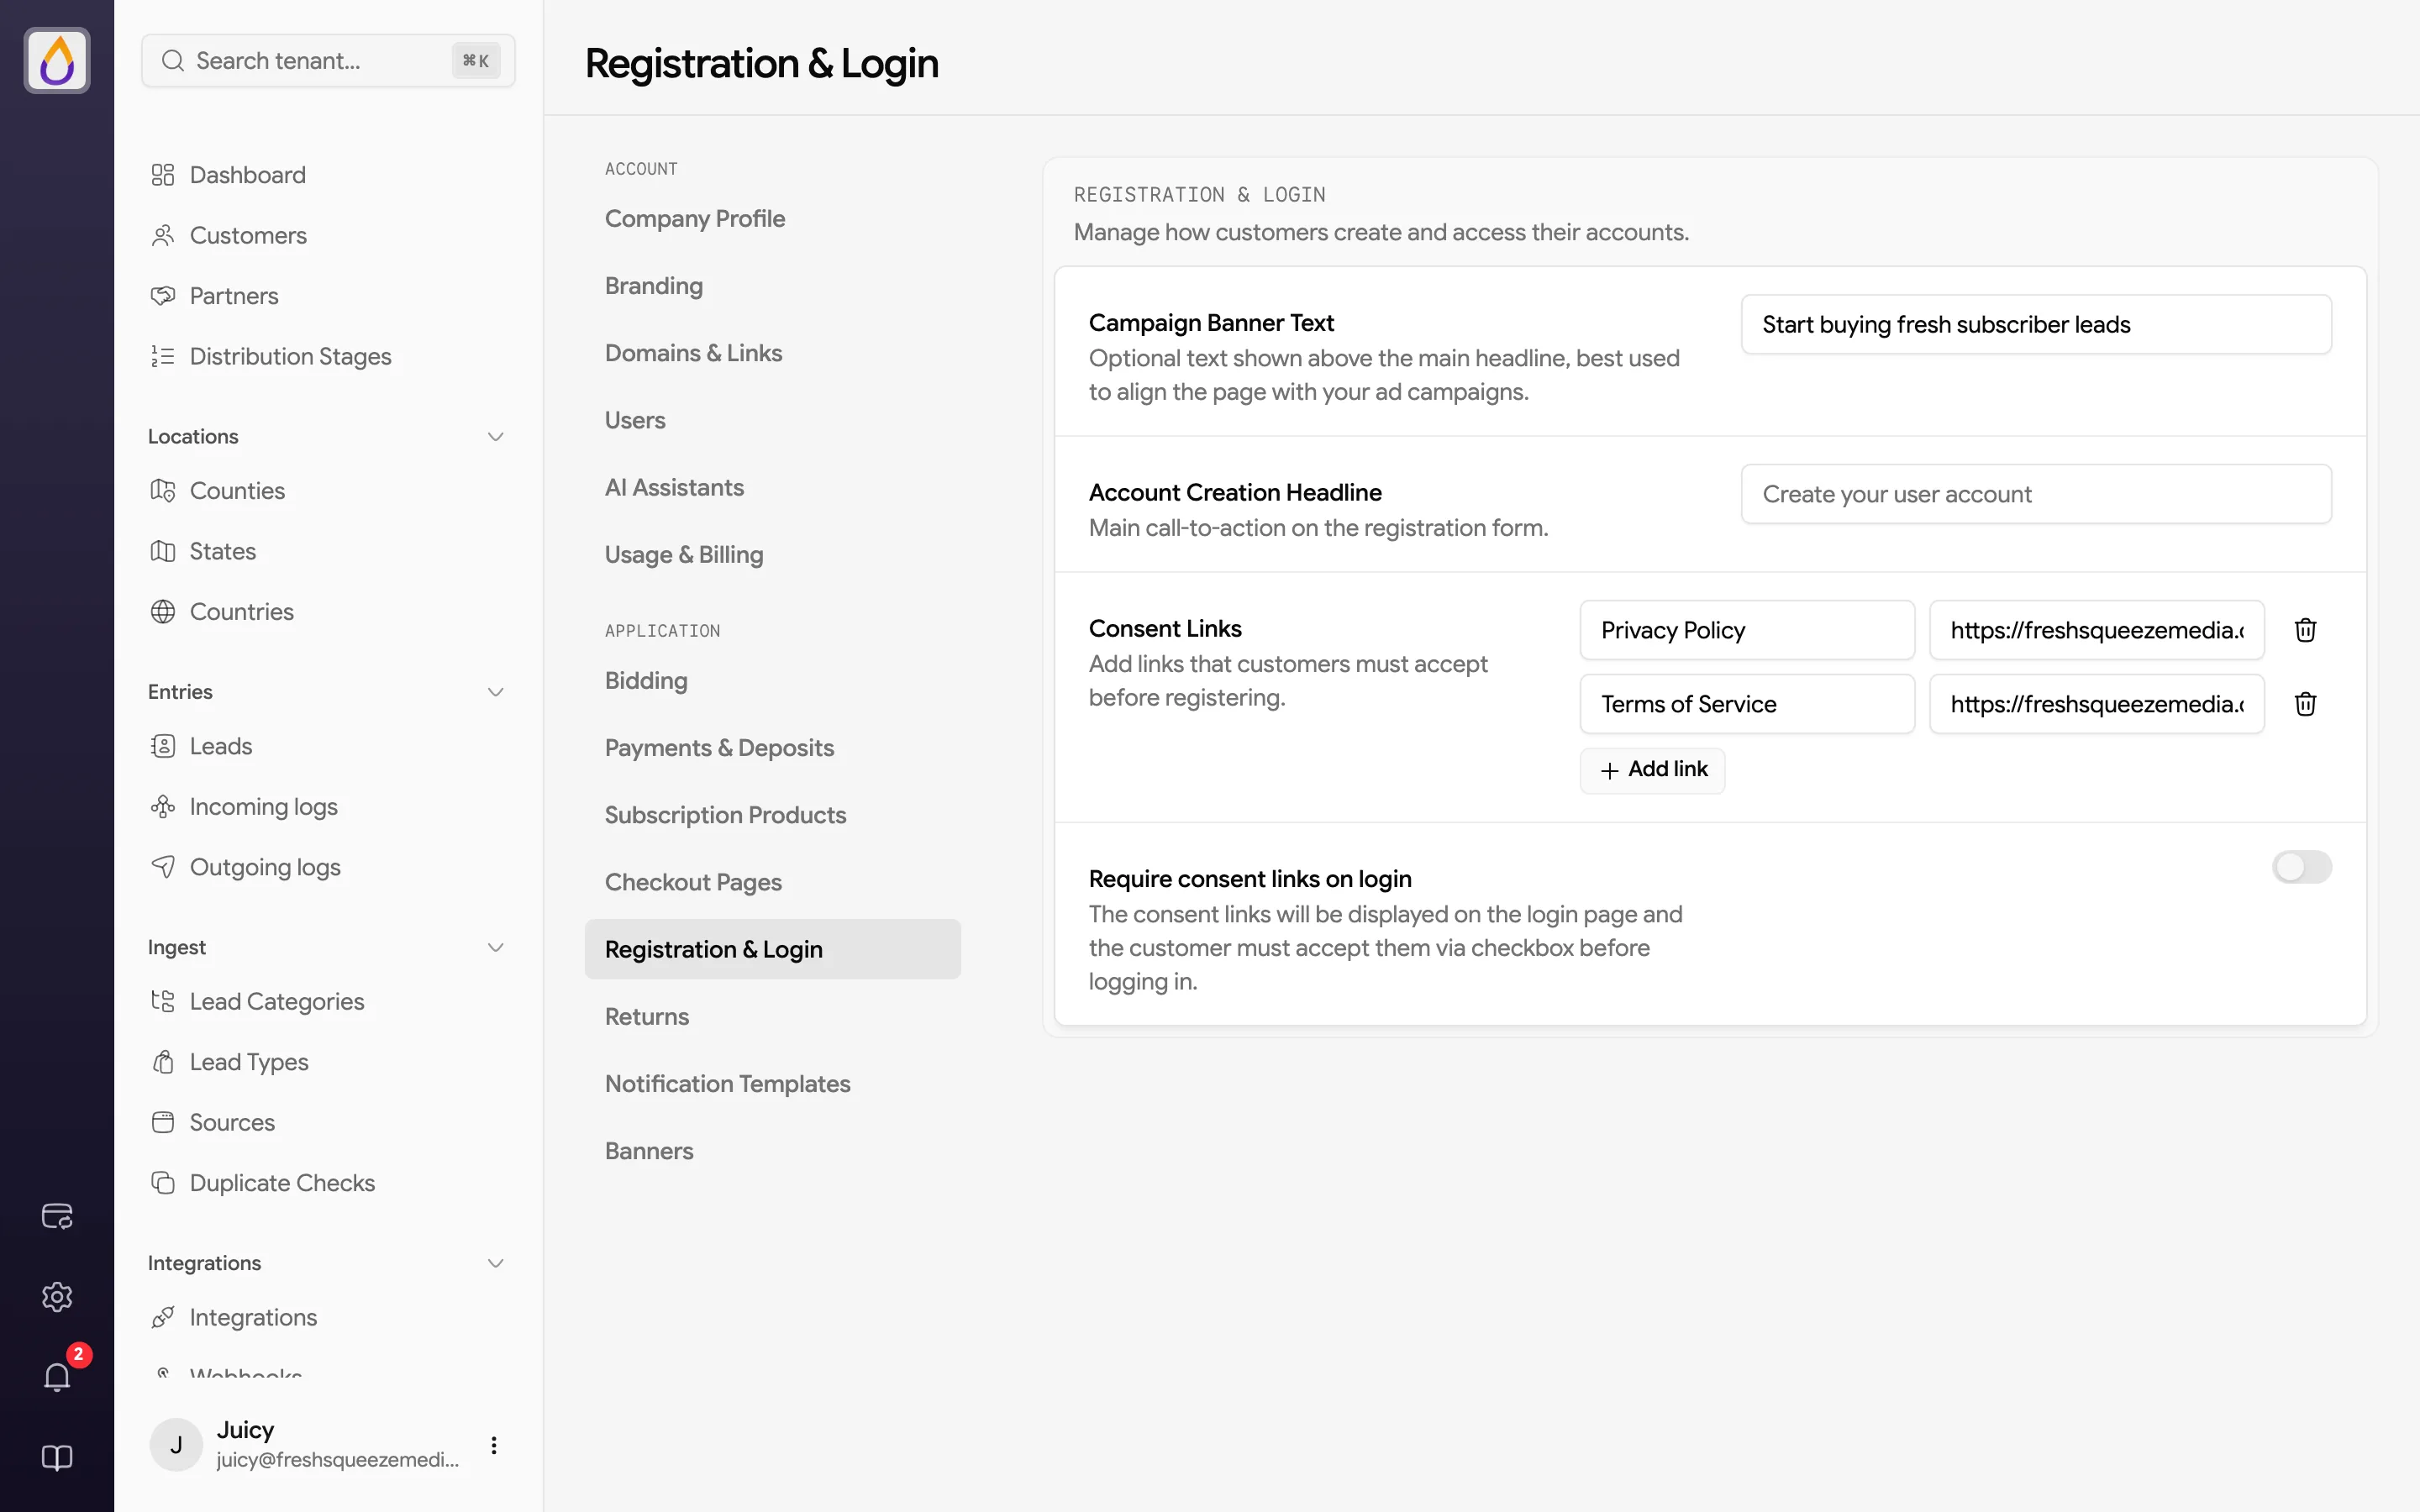The width and height of the screenshot is (2420, 1512).
Task: Open the Counties page
Action: pyautogui.click(x=237, y=491)
